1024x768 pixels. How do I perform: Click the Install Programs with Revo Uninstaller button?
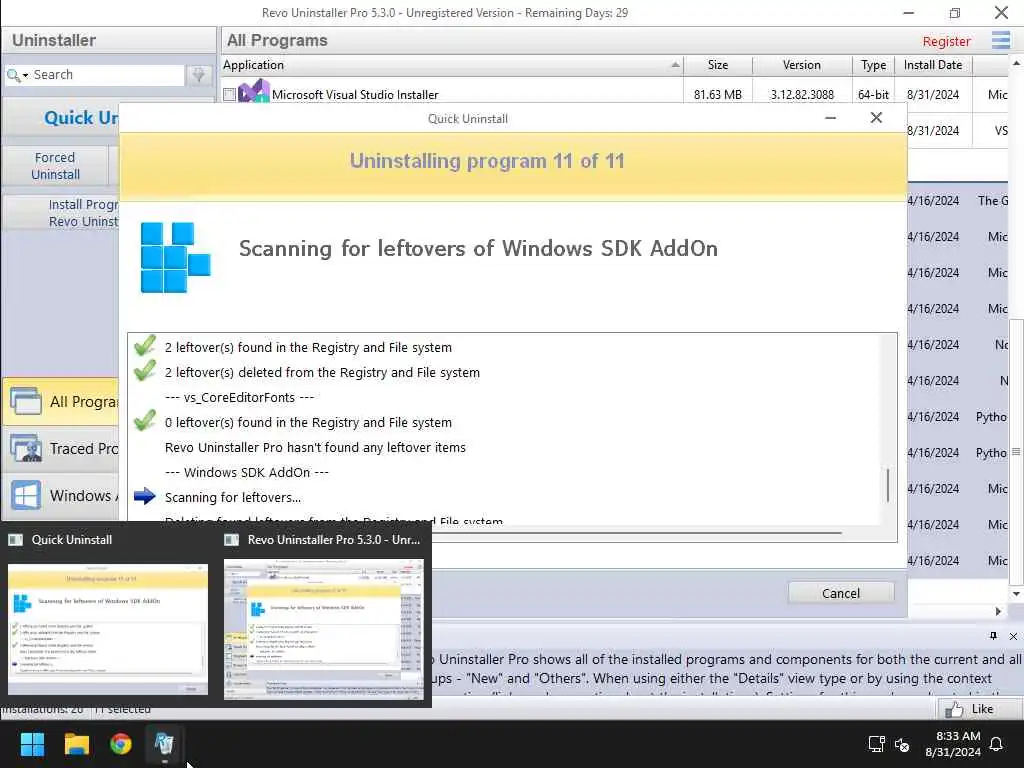pyautogui.click(x=62, y=213)
